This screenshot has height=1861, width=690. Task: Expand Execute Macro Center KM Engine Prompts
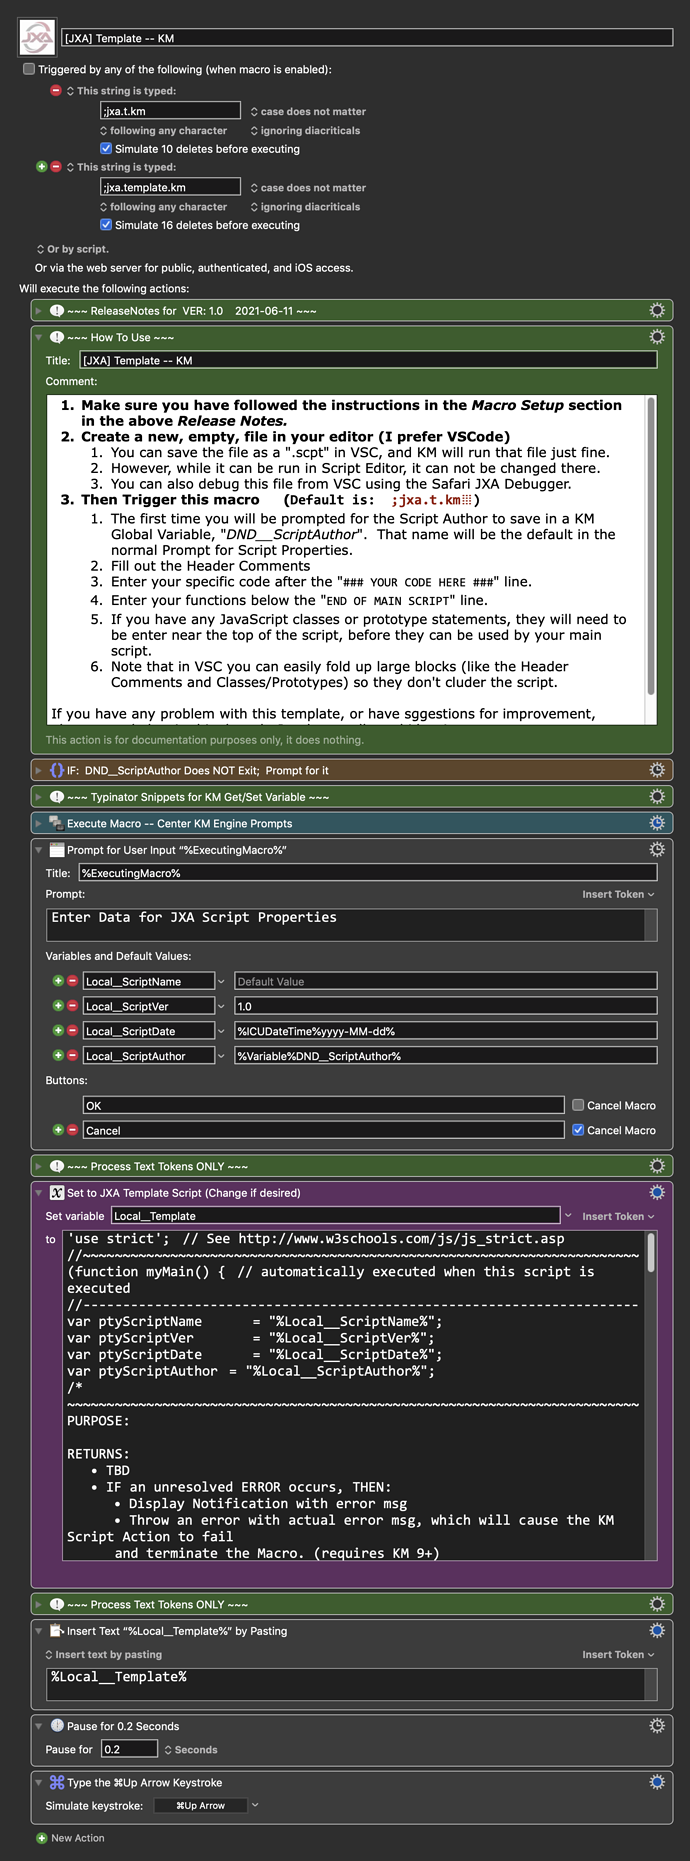pos(39,824)
